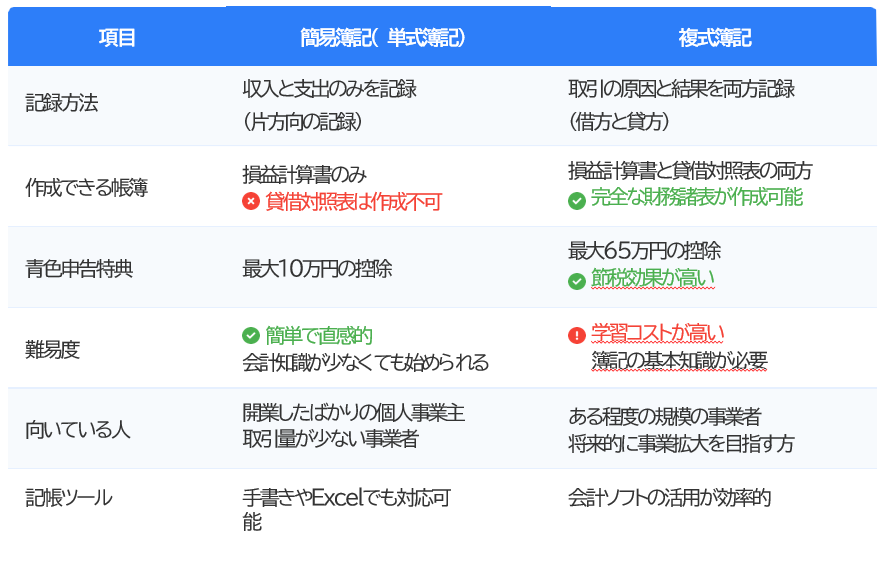The image size is (884, 564).
Task: Click the 最大10万円の控除 cell text
Action: [317, 268]
